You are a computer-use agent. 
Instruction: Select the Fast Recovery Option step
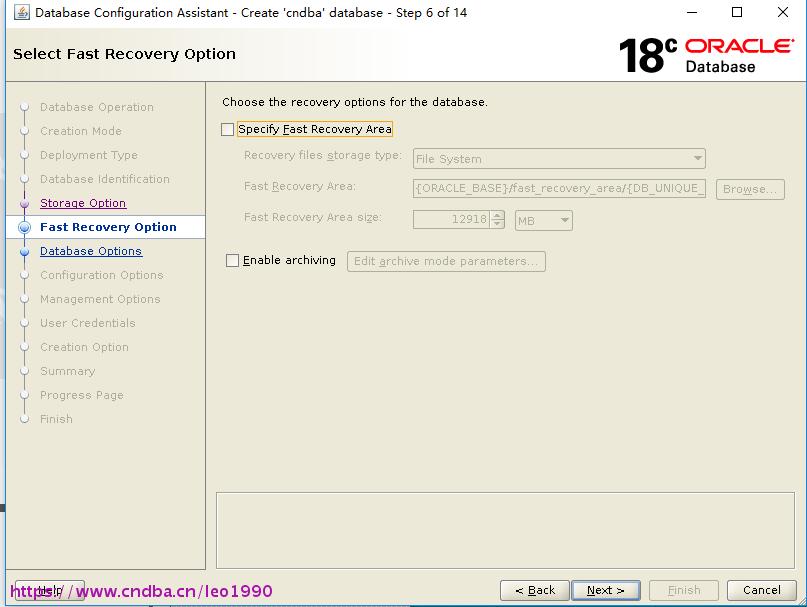pos(108,227)
